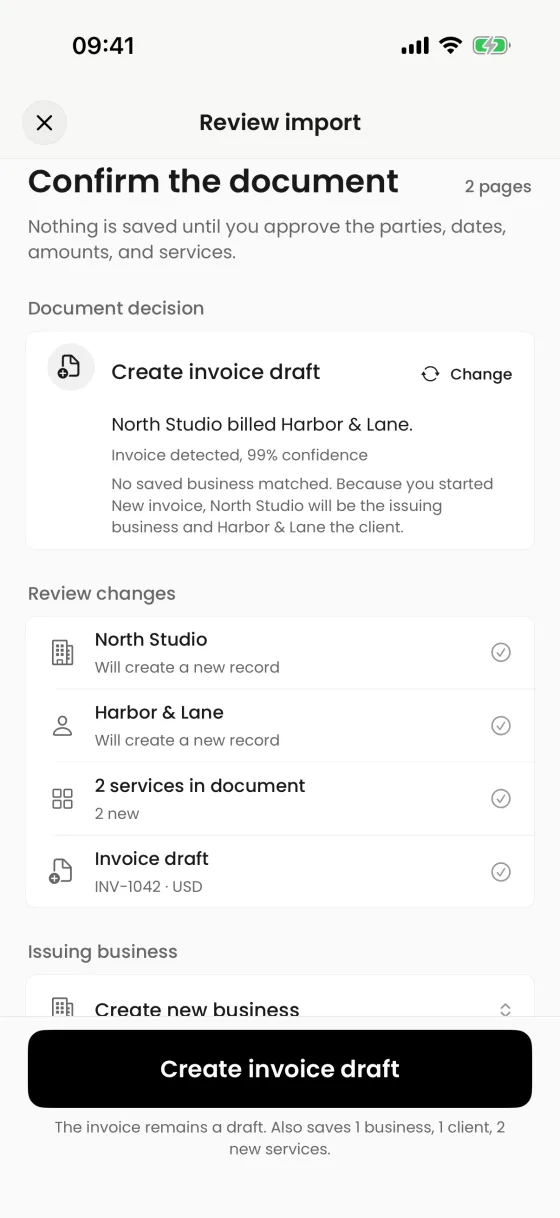
Task: Click the document icon beside Invoice draft row
Action: pyautogui.click(x=61, y=871)
